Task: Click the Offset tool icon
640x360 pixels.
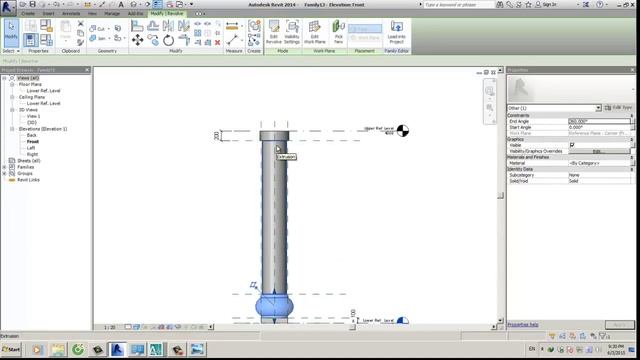Action: coord(153,26)
